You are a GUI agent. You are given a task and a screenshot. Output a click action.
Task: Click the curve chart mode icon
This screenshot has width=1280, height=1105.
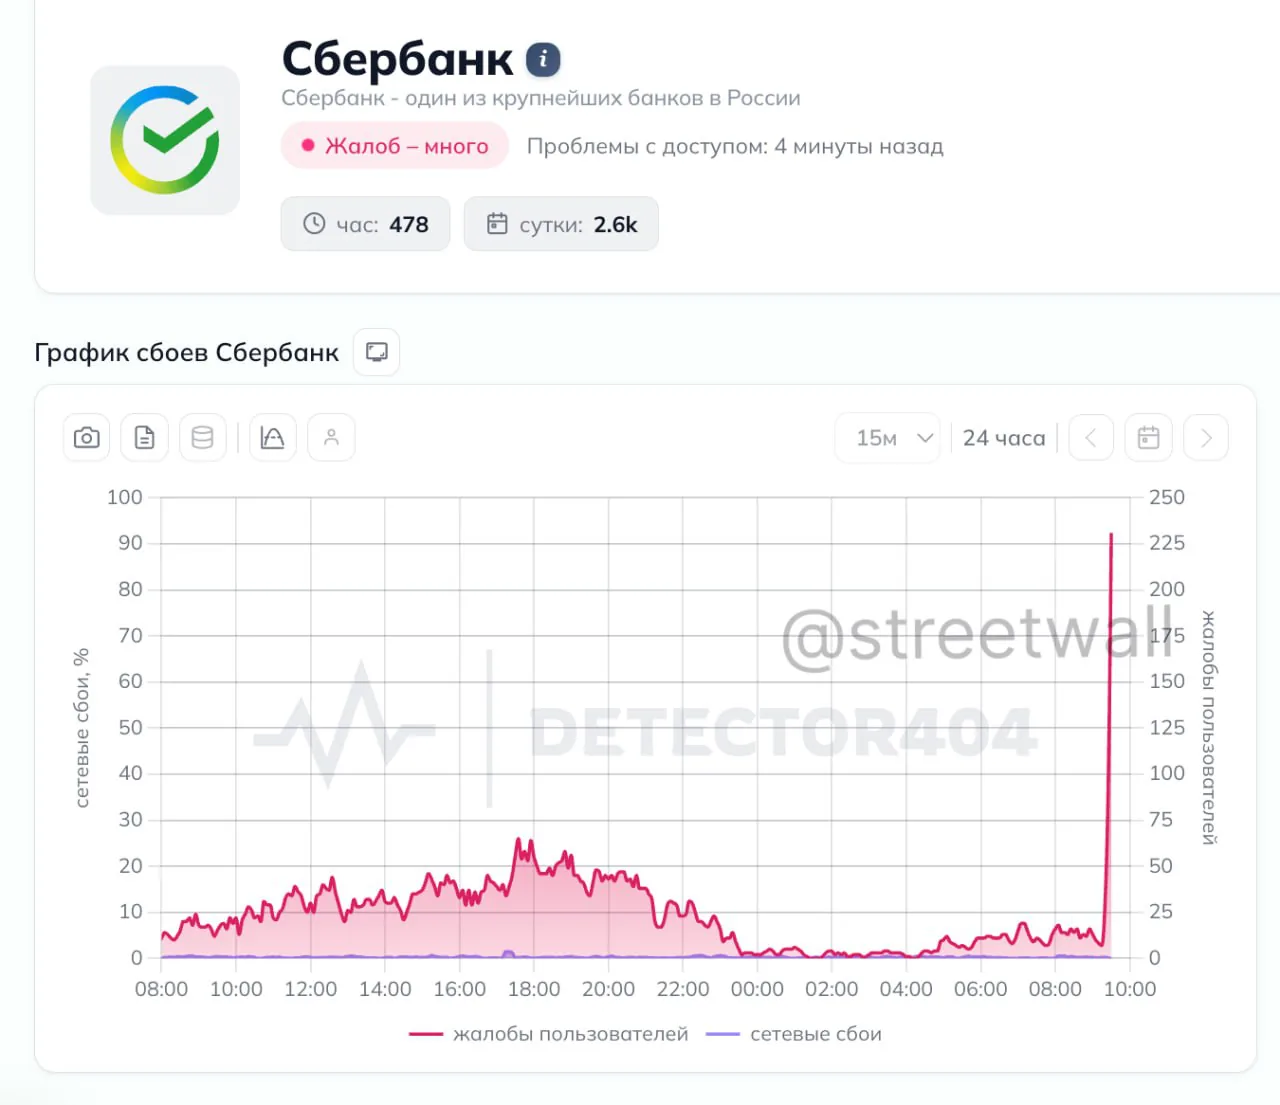(273, 437)
